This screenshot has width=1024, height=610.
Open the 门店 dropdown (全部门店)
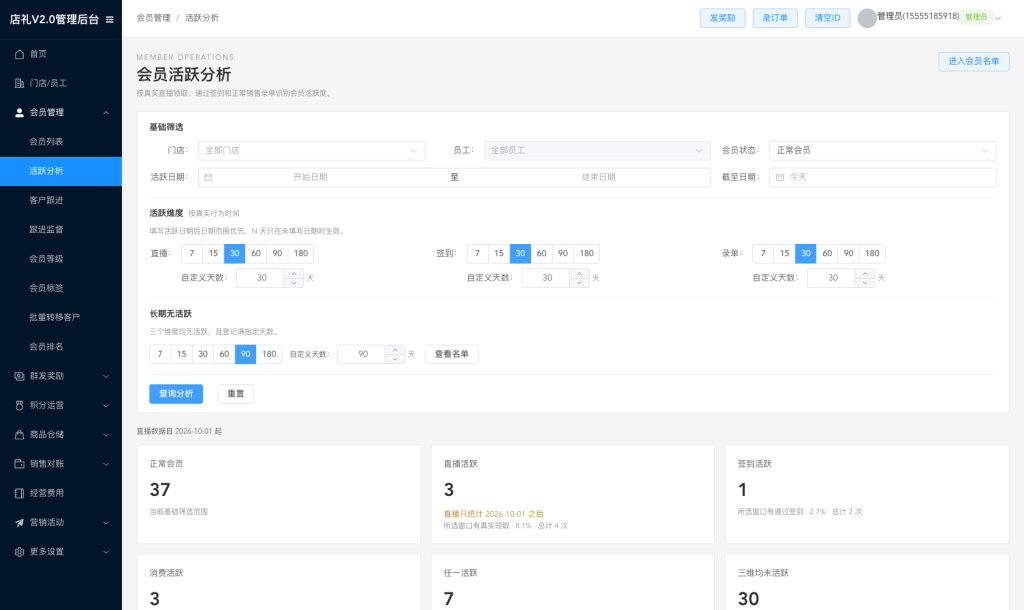pos(312,151)
